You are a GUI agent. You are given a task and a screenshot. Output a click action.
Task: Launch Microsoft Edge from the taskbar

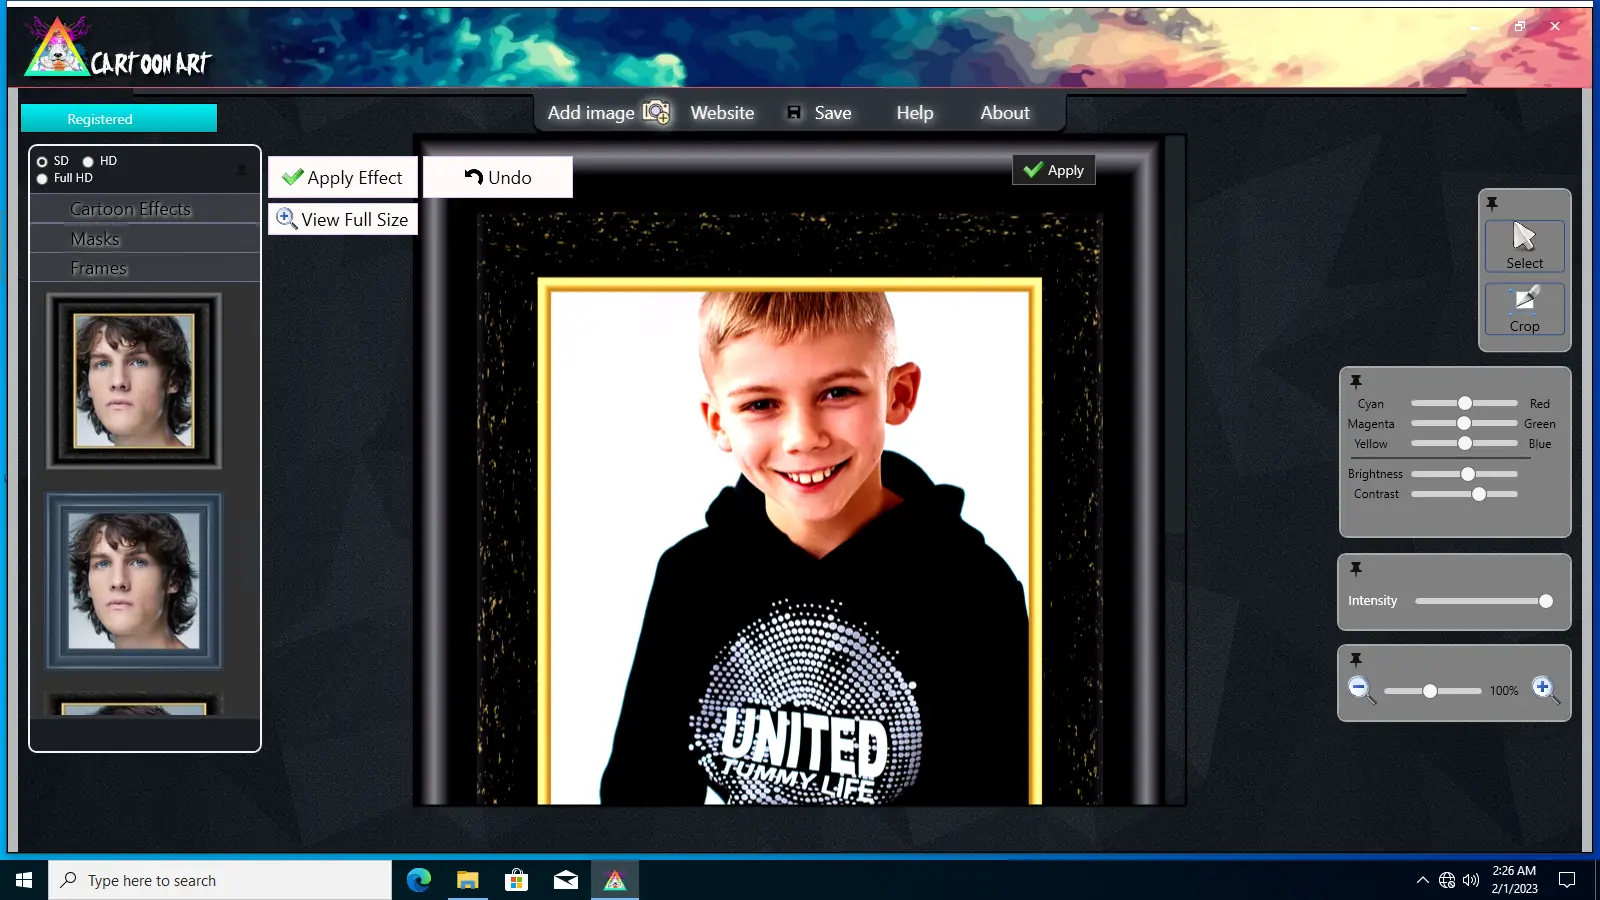[x=419, y=880]
